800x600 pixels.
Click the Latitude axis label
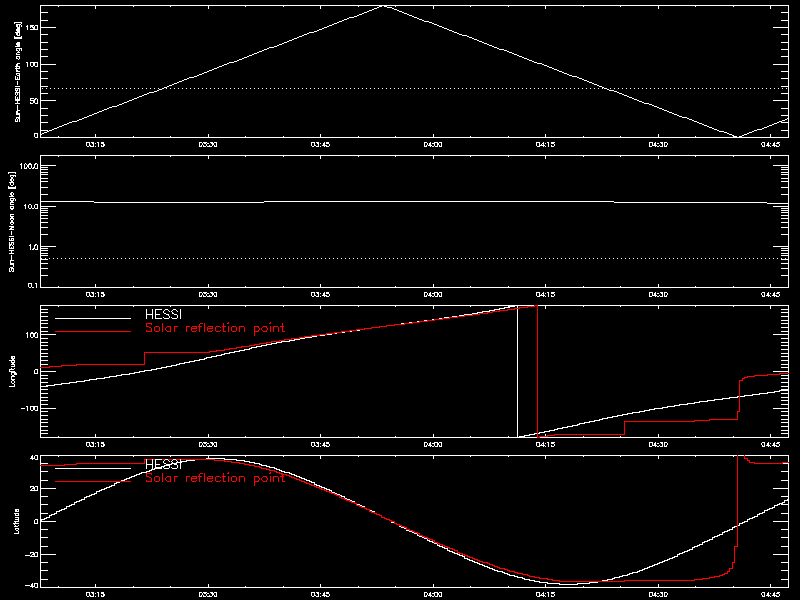[x=16, y=521]
